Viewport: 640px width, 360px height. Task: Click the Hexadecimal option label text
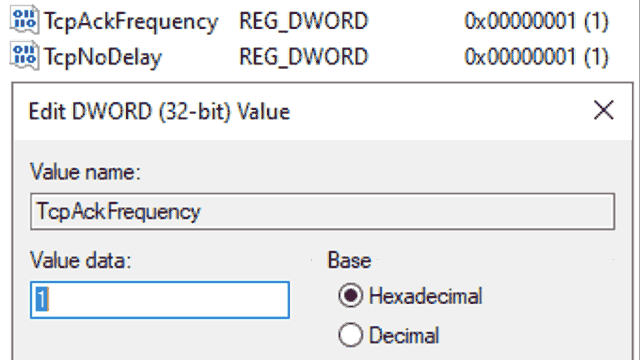[425, 296]
